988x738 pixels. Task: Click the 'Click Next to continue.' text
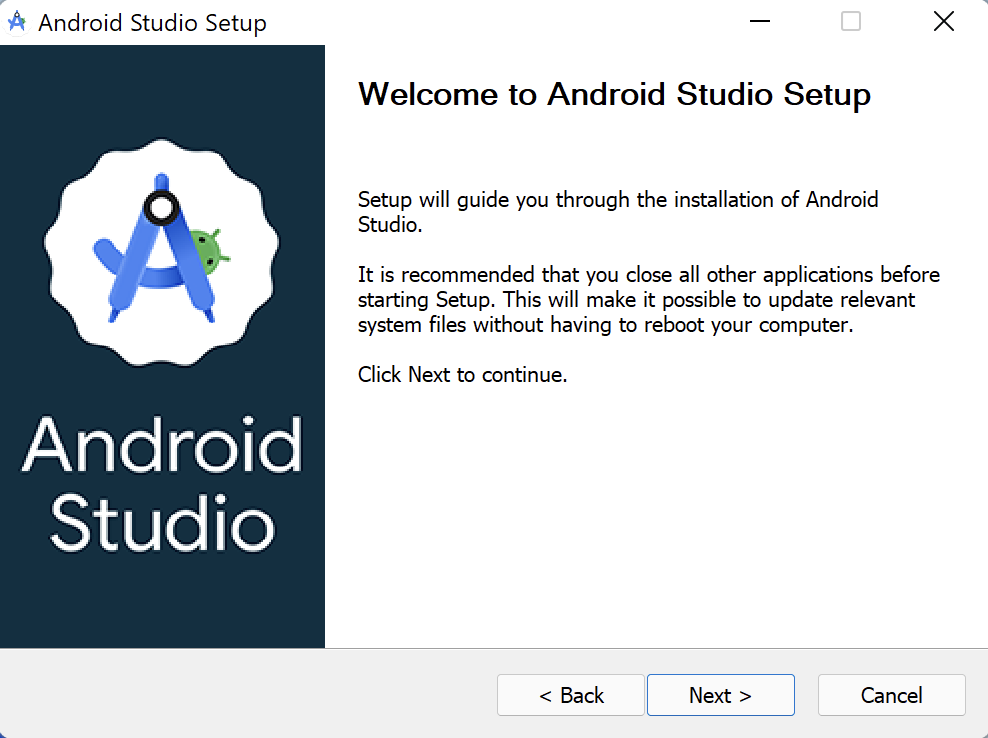pyautogui.click(x=462, y=375)
